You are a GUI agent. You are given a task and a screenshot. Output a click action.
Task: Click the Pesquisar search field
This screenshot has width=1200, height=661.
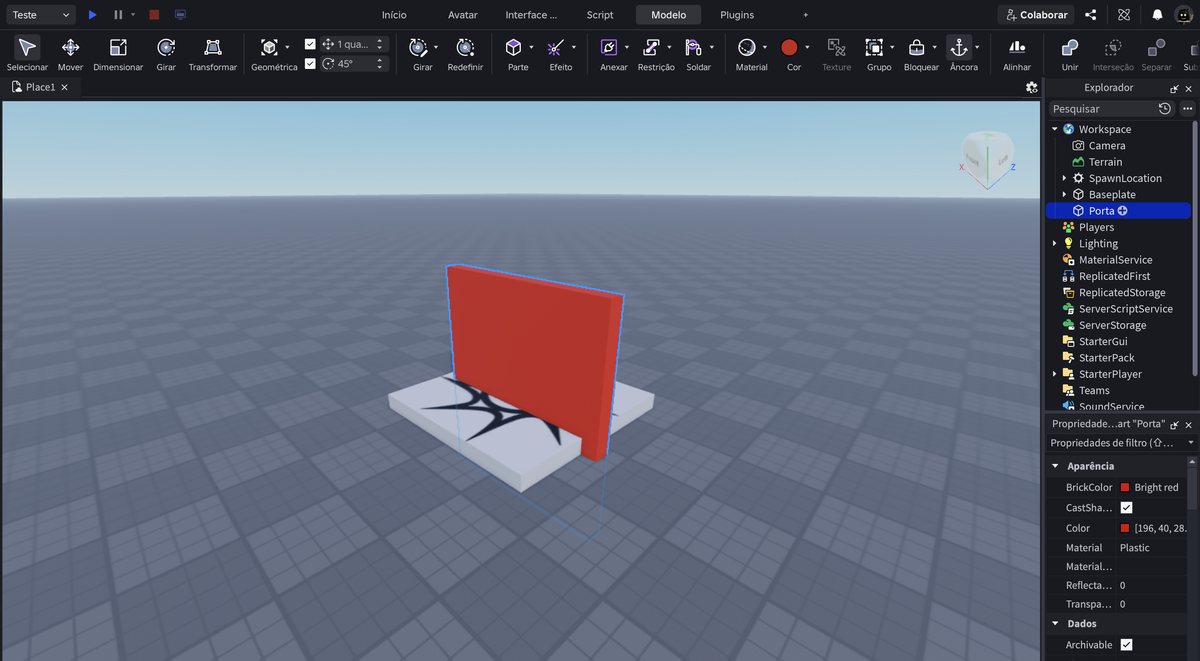[x=1102, y=108]
